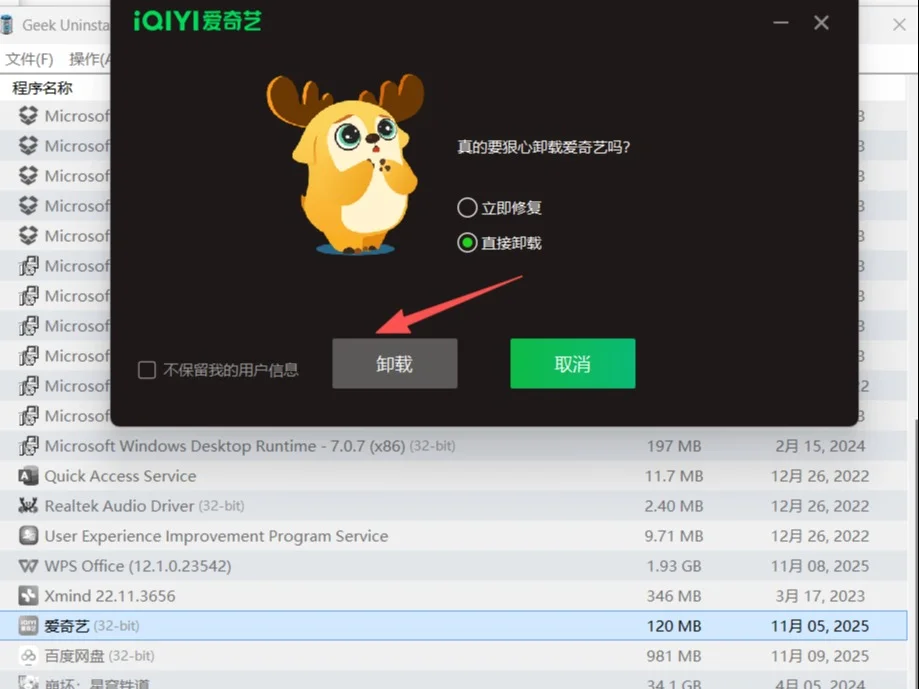Screen dimensions: 919x689
Task: Select the 直接卸载 radio option
Action: pyautogui.click(x=466, y=242)
